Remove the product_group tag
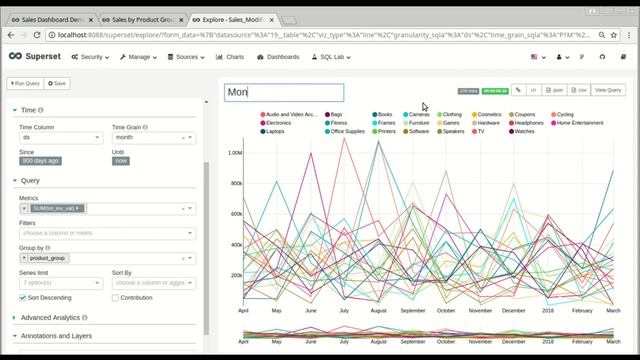Screen dimensions: 640x360 24,258
